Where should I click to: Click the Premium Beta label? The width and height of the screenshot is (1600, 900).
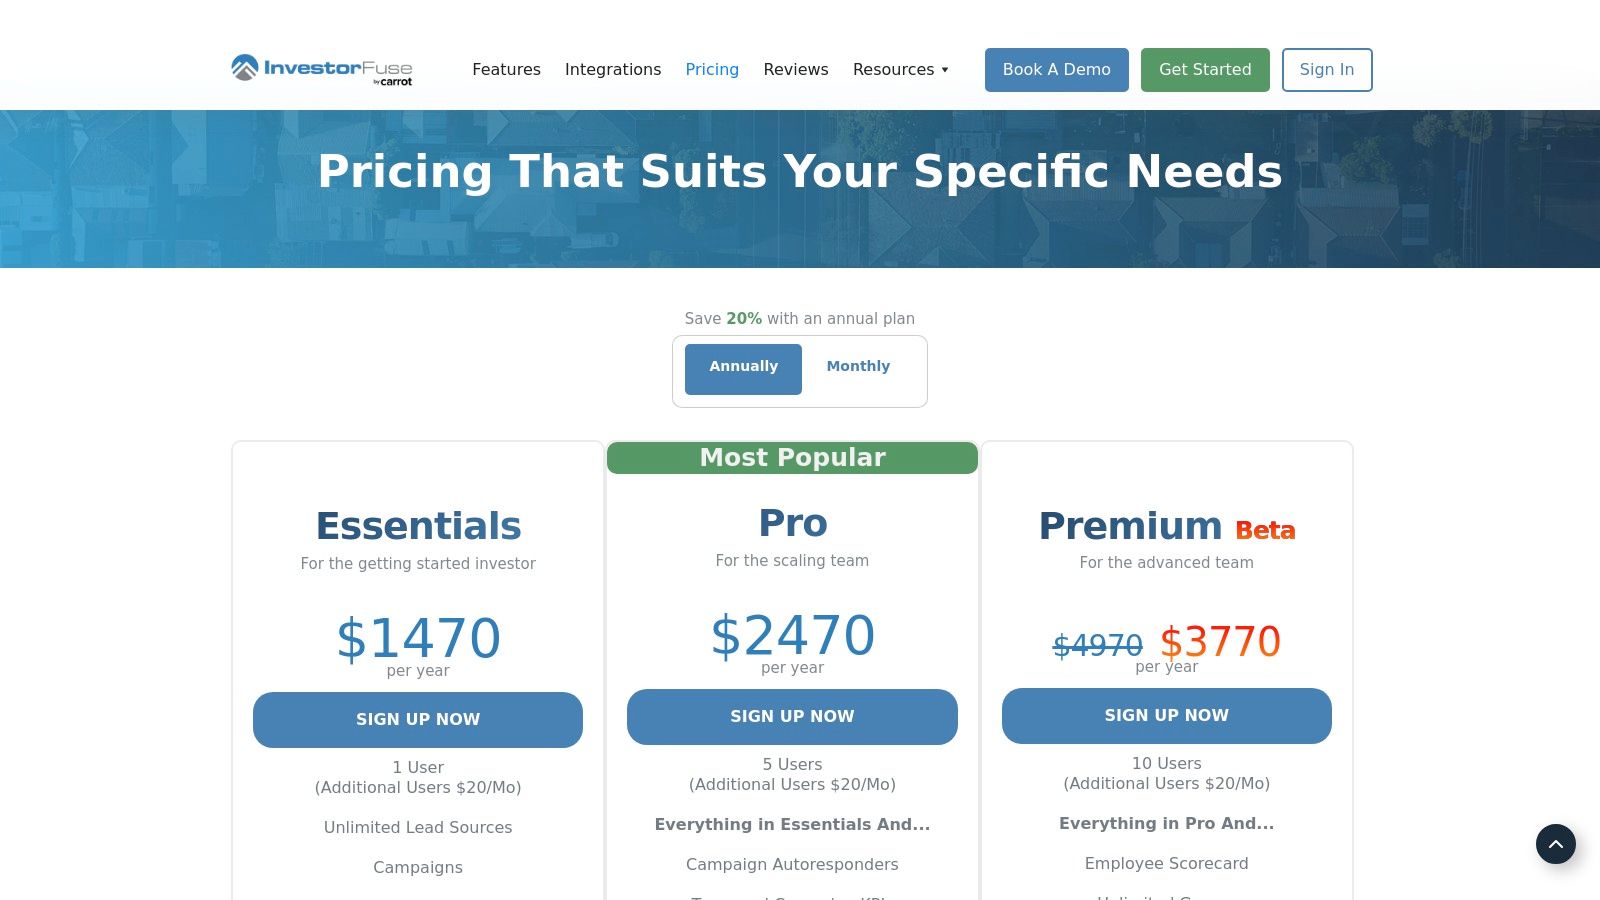click(1265, 530)
